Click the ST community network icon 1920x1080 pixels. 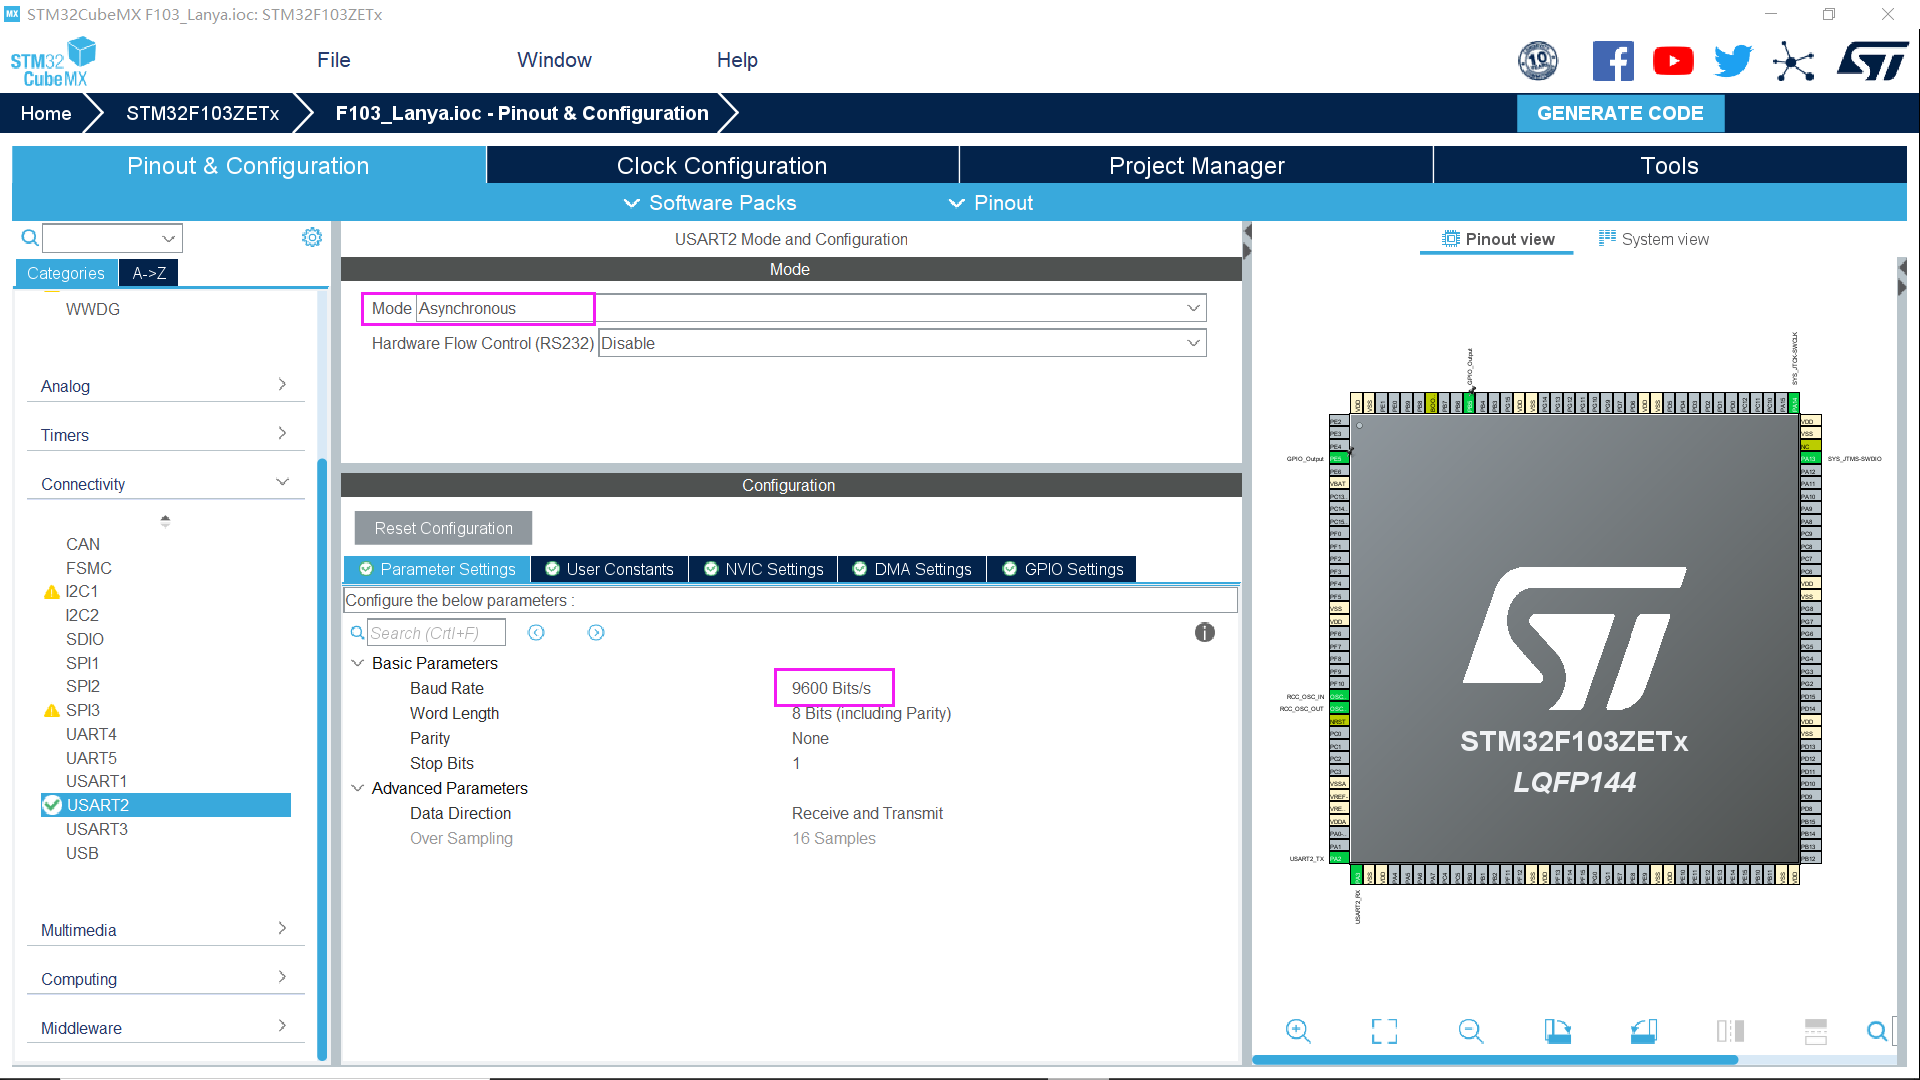click(x=1794, y=61)
